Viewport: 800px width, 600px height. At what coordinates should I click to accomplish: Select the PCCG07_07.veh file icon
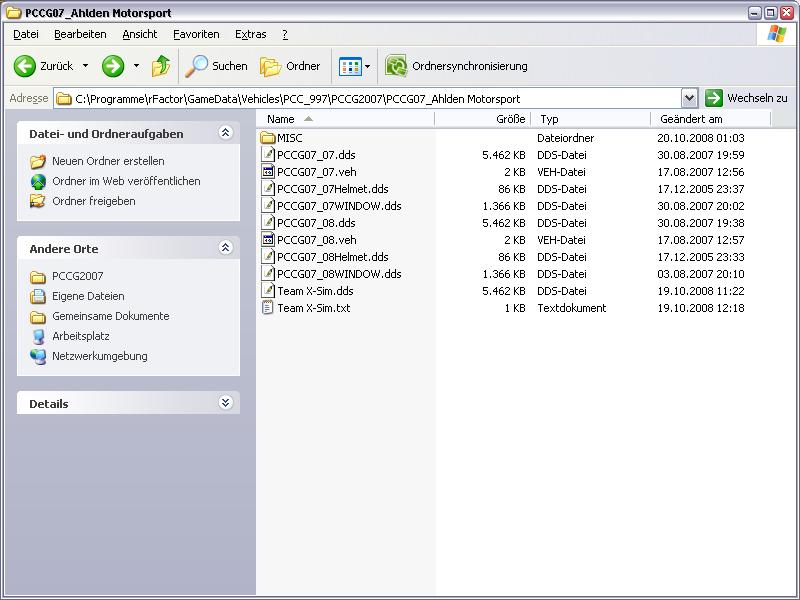coord(268,172)
